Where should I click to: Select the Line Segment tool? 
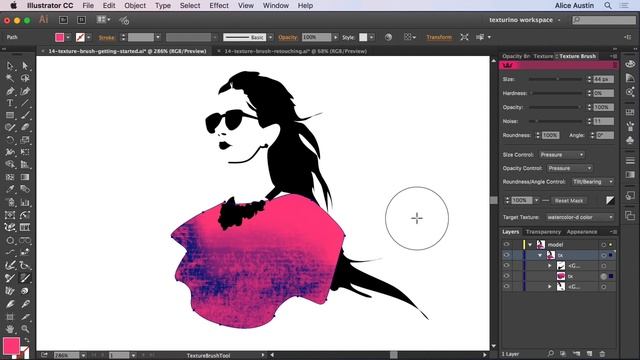25,103
